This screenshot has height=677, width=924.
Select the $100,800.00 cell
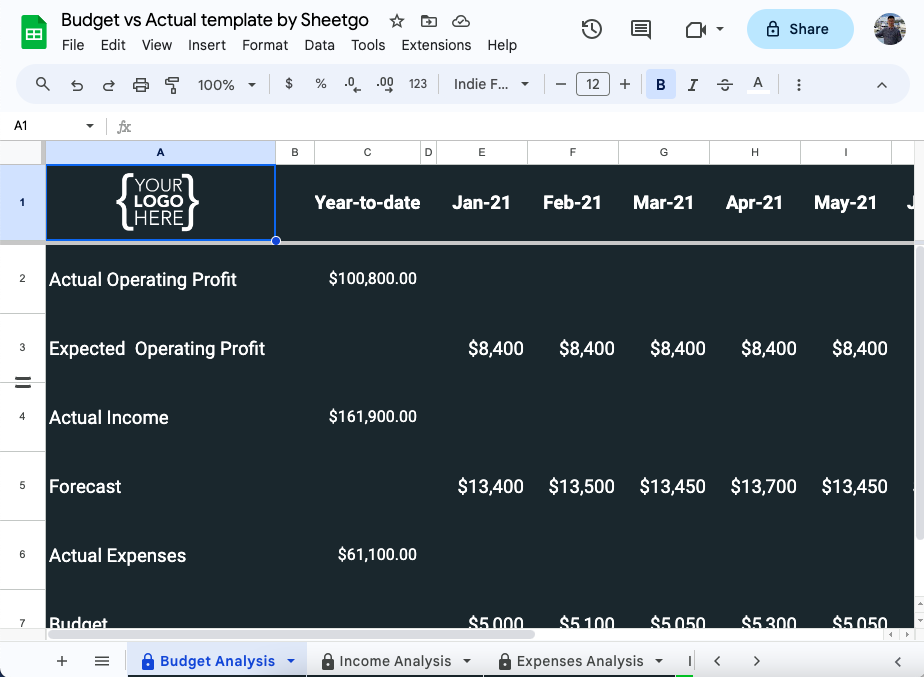pos(367,278)
